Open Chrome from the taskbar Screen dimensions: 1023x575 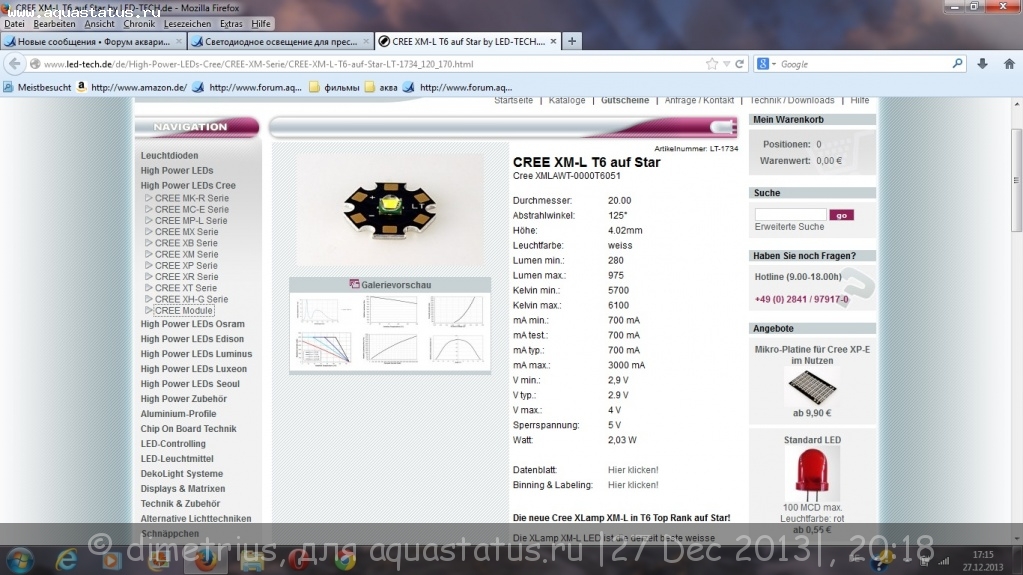345,560
